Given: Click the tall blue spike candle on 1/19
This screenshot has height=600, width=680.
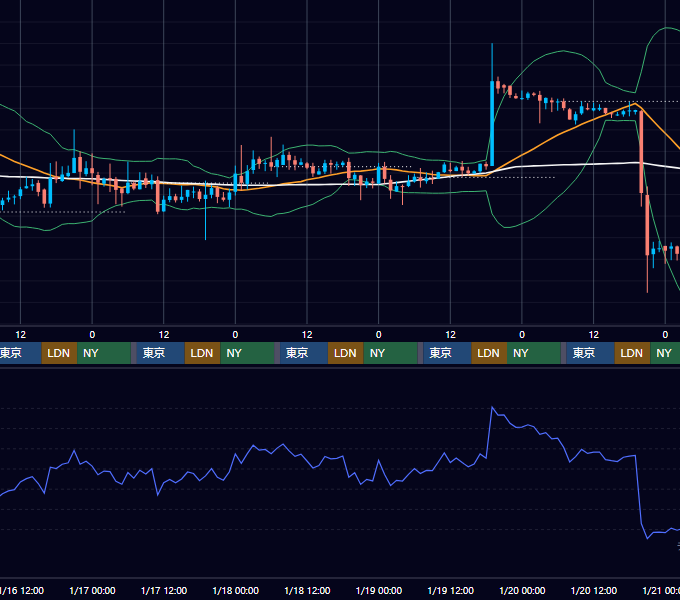Looking at the screenshot, I should (x=492, y=123).
